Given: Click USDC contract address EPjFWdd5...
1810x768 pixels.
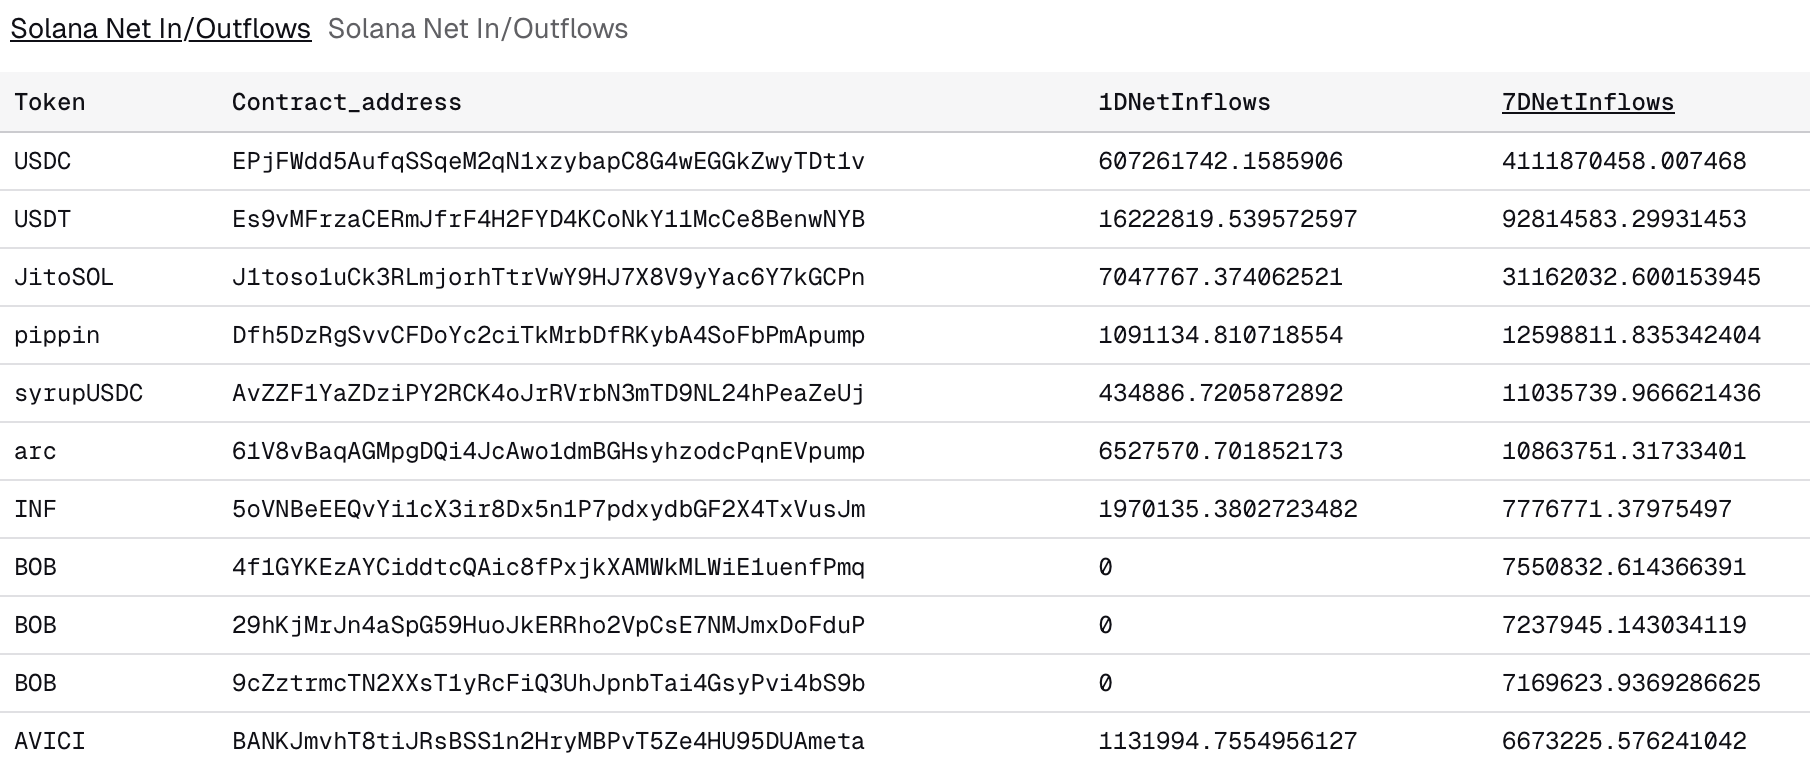Looking at the screenshot, I should pyautogui.click(x=548, y=161).
